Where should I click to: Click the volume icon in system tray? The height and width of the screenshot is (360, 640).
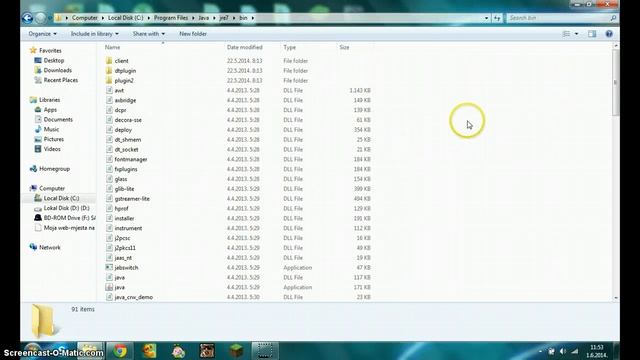pos(562,351)
